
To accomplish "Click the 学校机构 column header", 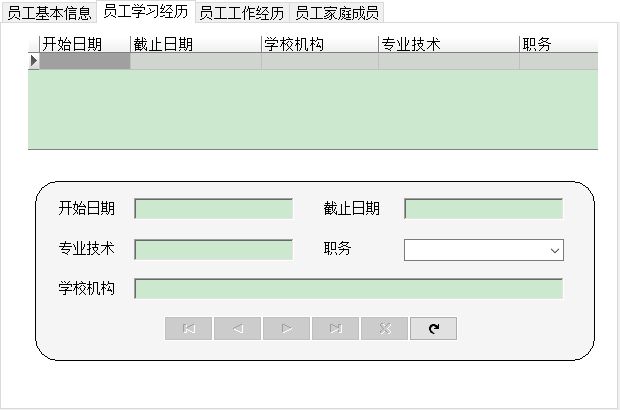I will click(320, 44).
